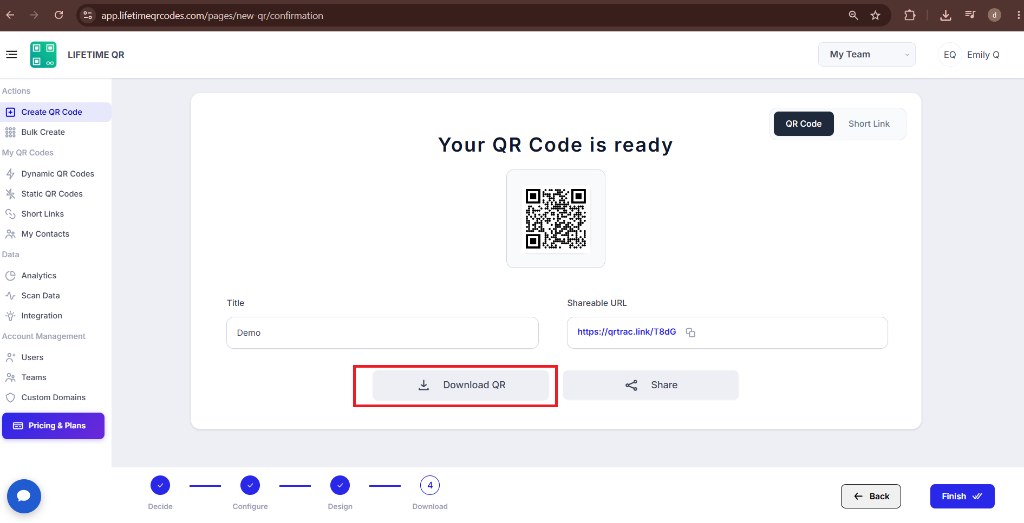1024x523 pixels.
Task: Select step 4 Download marker
Action: tap(430, 485)
